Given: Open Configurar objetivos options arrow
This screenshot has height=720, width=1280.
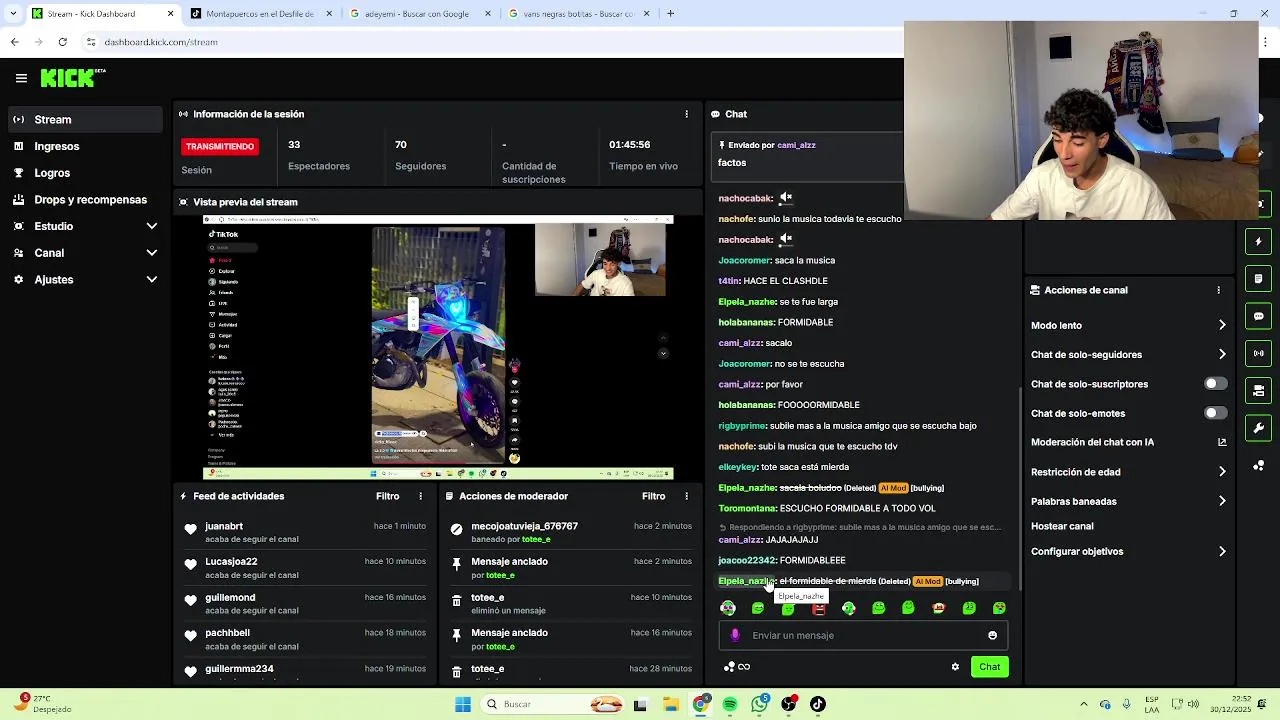Looking at the screenshot, I should coord(1221,551).
